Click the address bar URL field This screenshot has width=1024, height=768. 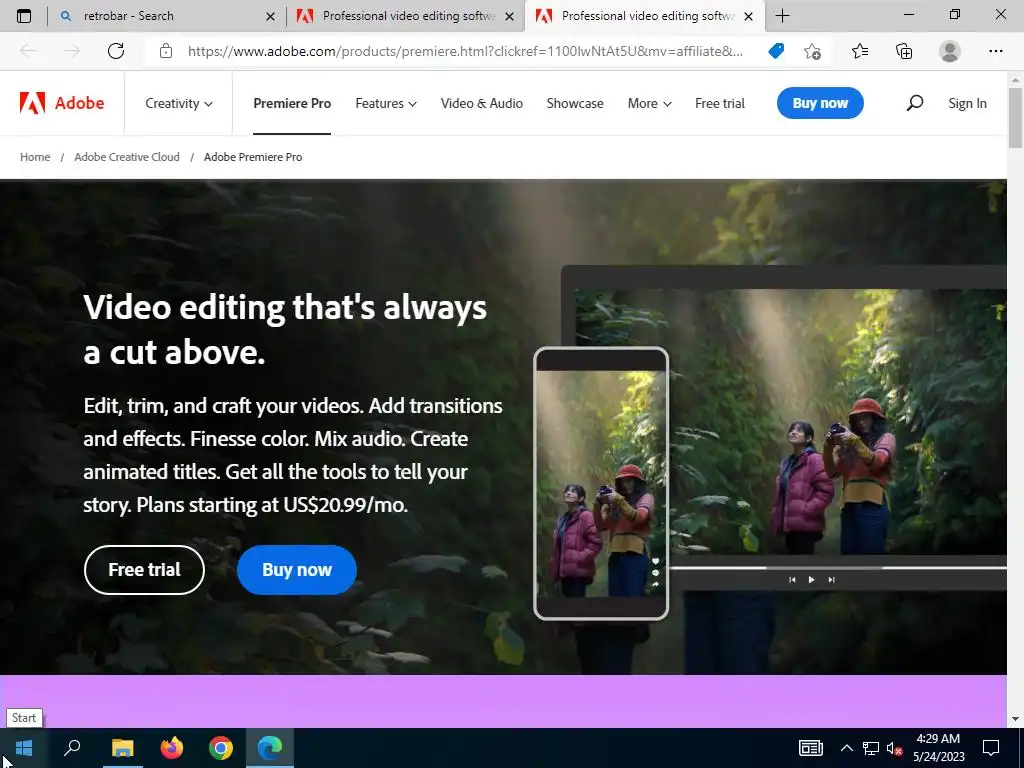(x=465, y=51)
